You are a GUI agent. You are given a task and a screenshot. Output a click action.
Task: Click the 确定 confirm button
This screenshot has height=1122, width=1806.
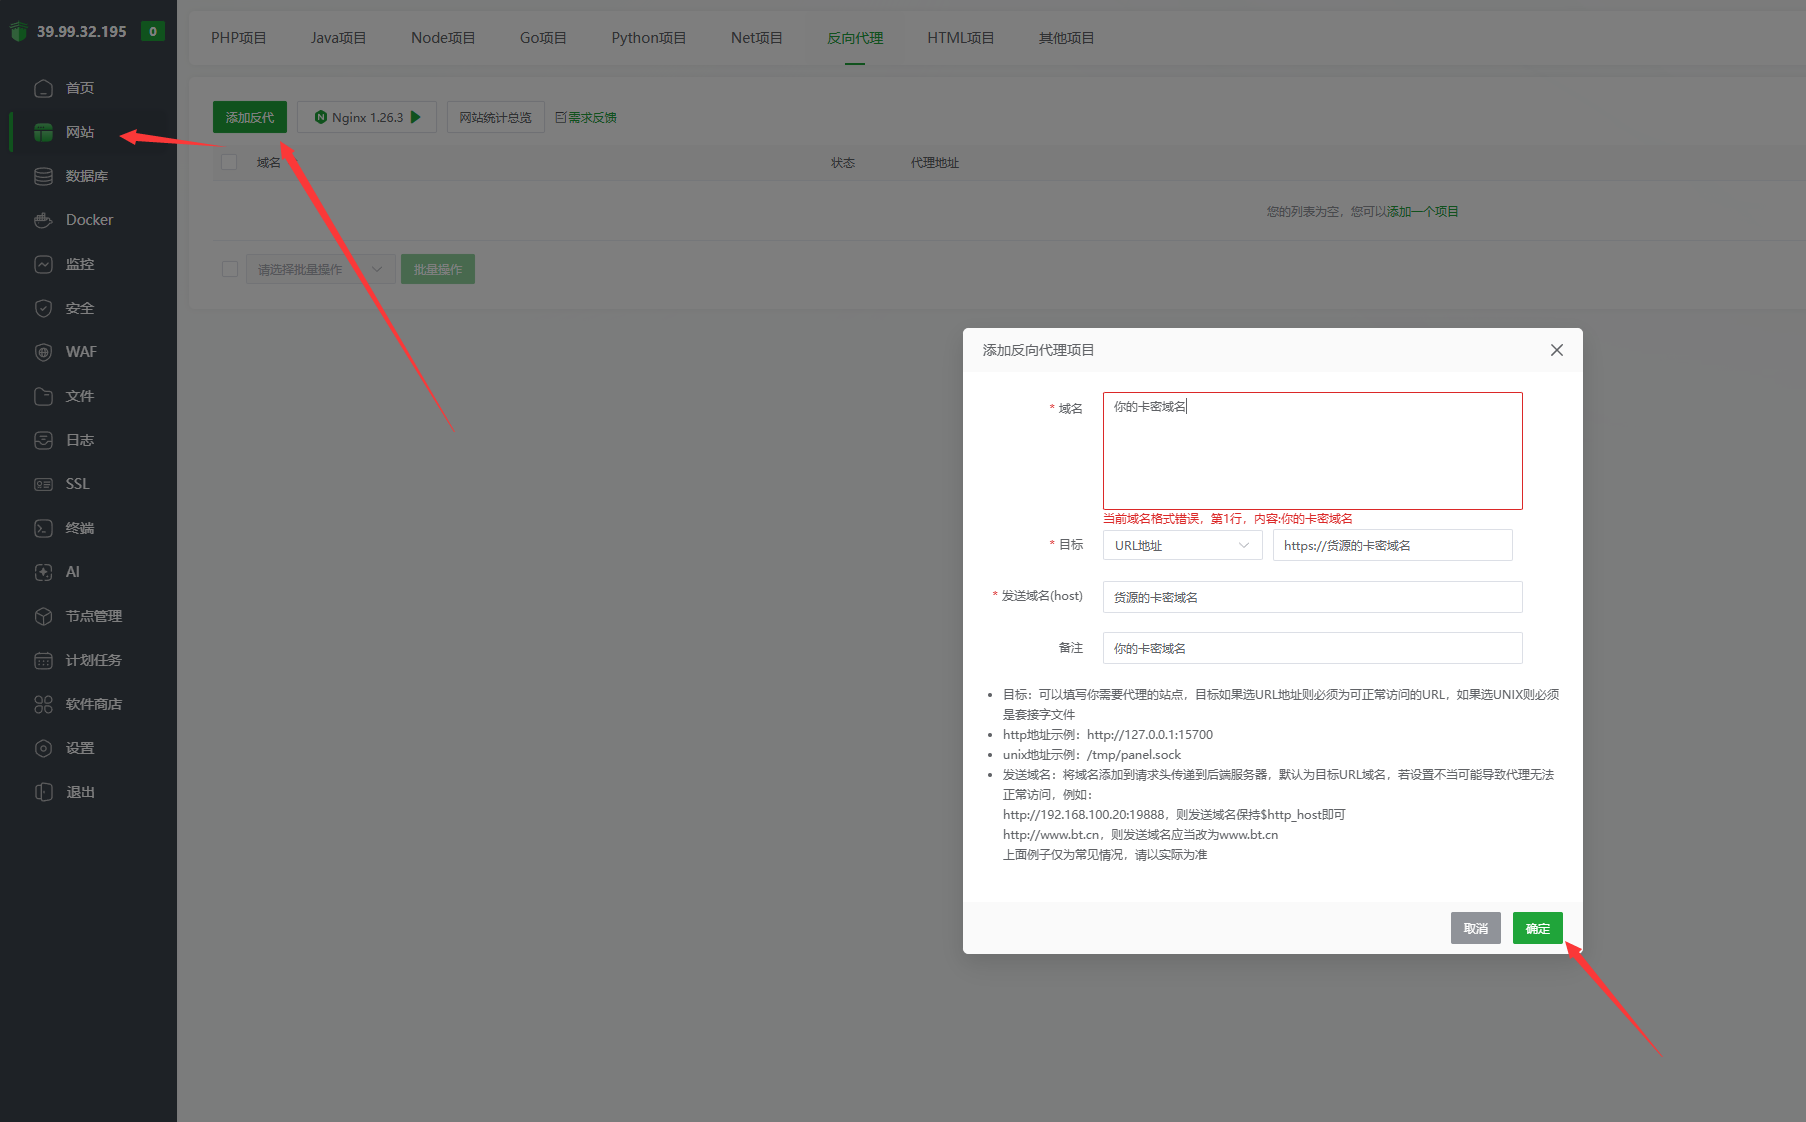(x=1538, y=928)
